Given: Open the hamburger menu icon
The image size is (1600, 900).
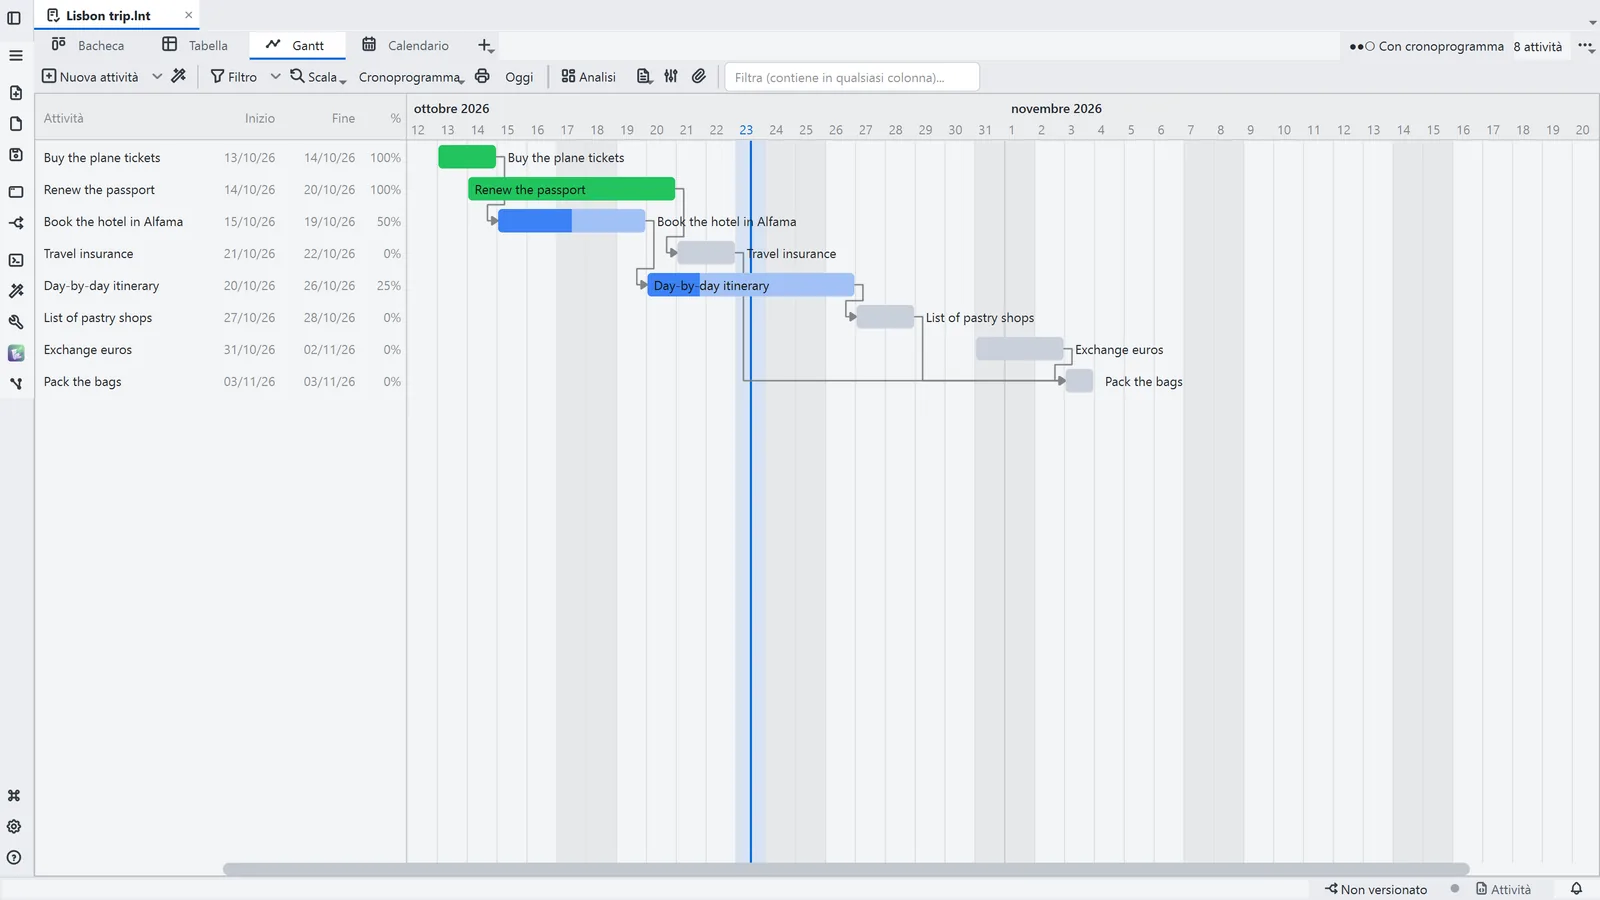Looking at the screenshot, I should [x=15, y=56].
